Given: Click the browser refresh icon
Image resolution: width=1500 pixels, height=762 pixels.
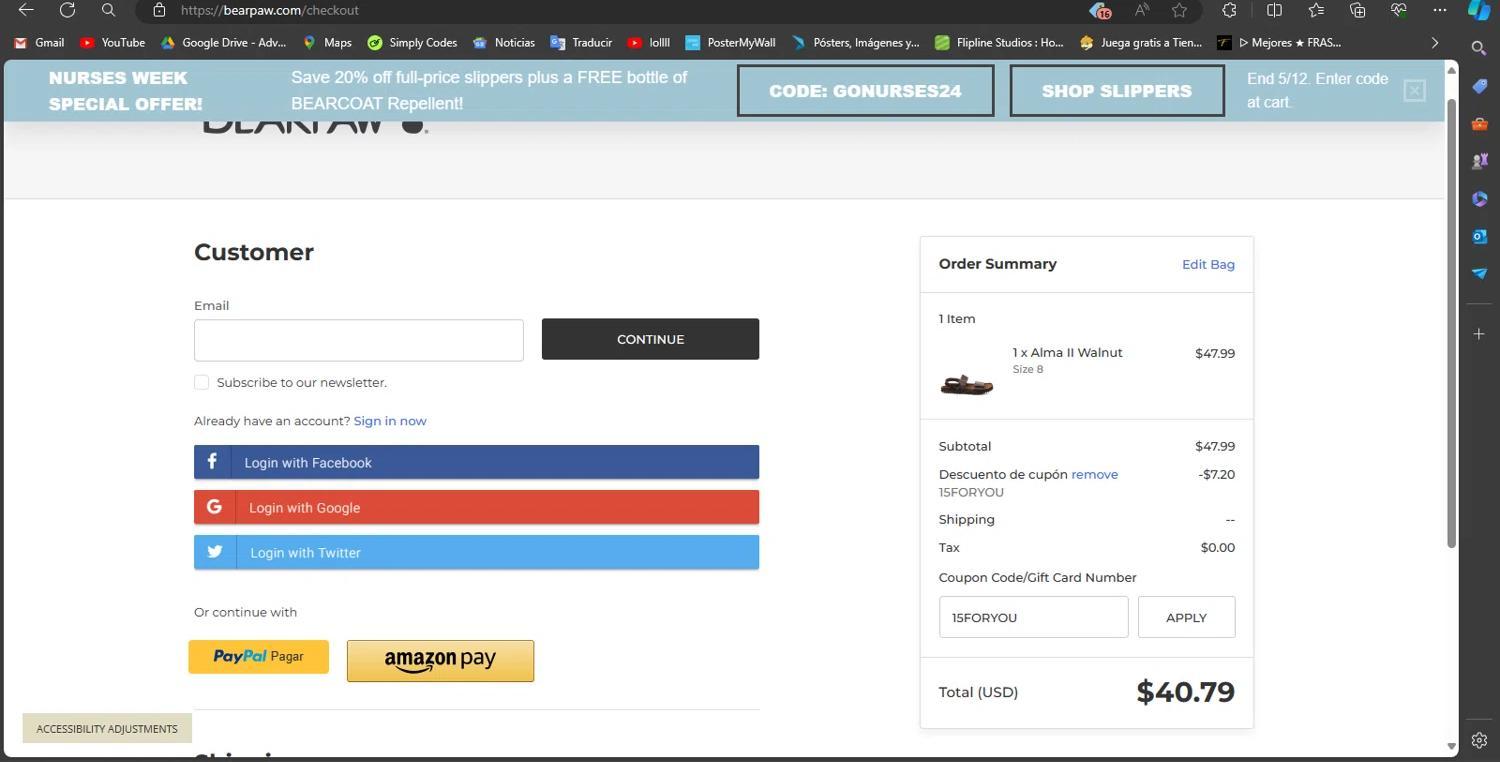Looking at the screenshot, I should click(x=67, y=10).
